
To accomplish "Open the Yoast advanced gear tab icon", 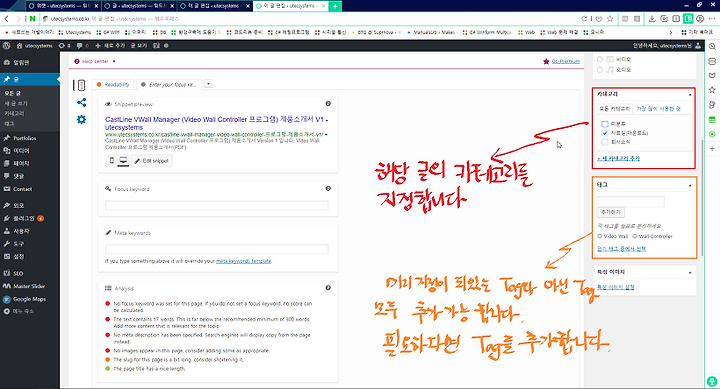I will click(81, 120).
